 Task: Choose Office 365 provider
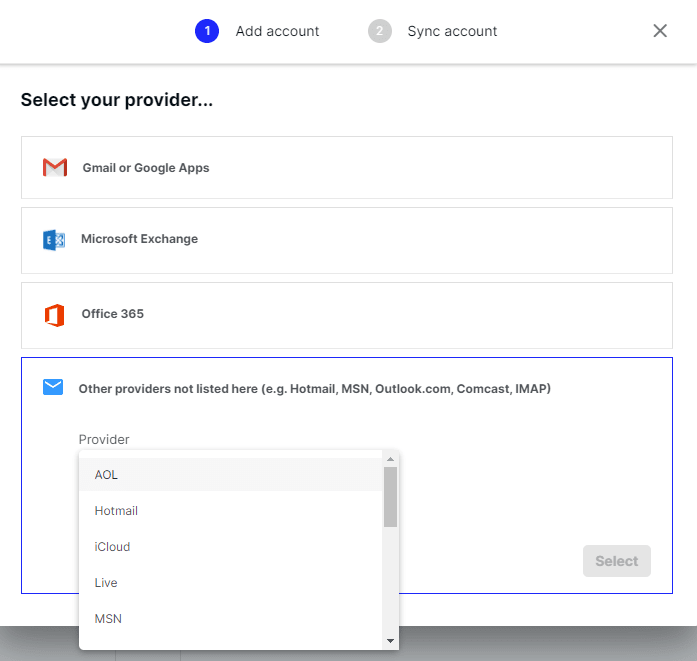point(347,316)
